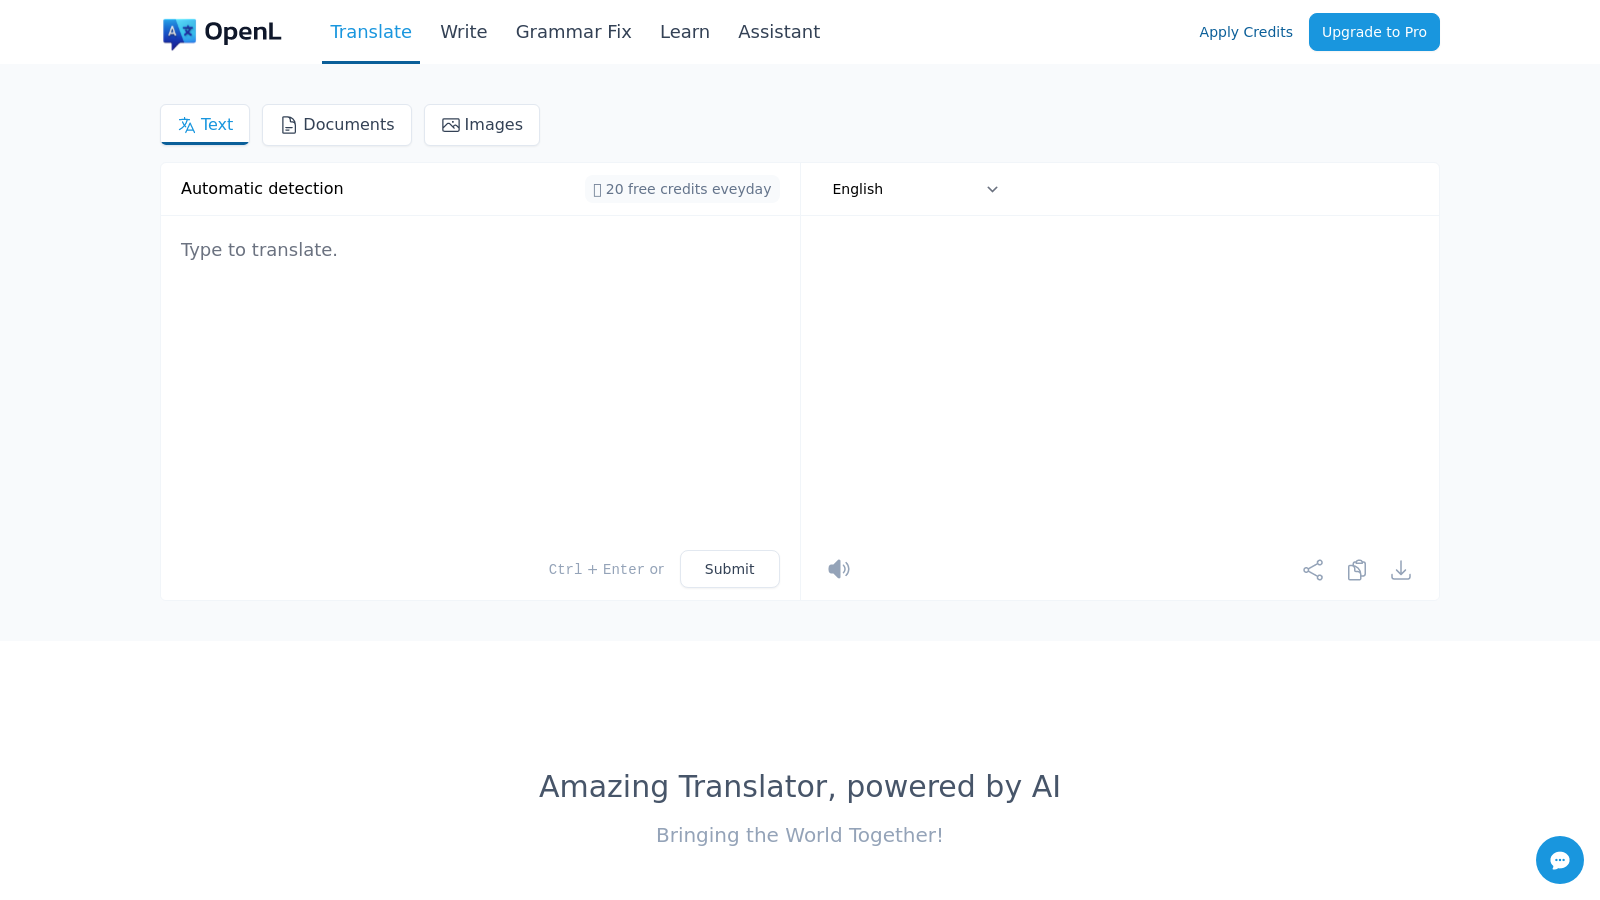The image size is (1600, 900).
Task: Open the chat support bubble
Action: click(1559, 860)
